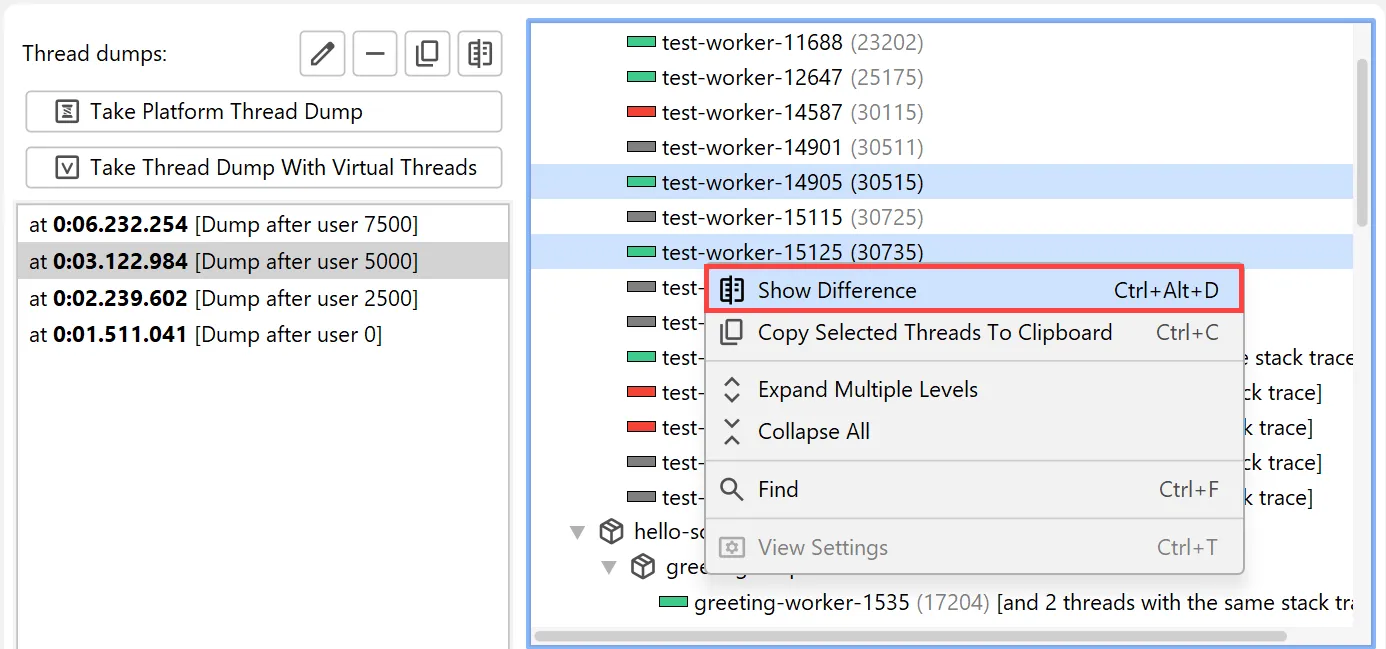
Task: Click the copy thread dump toolbar icon
Action: click(427, 54)
